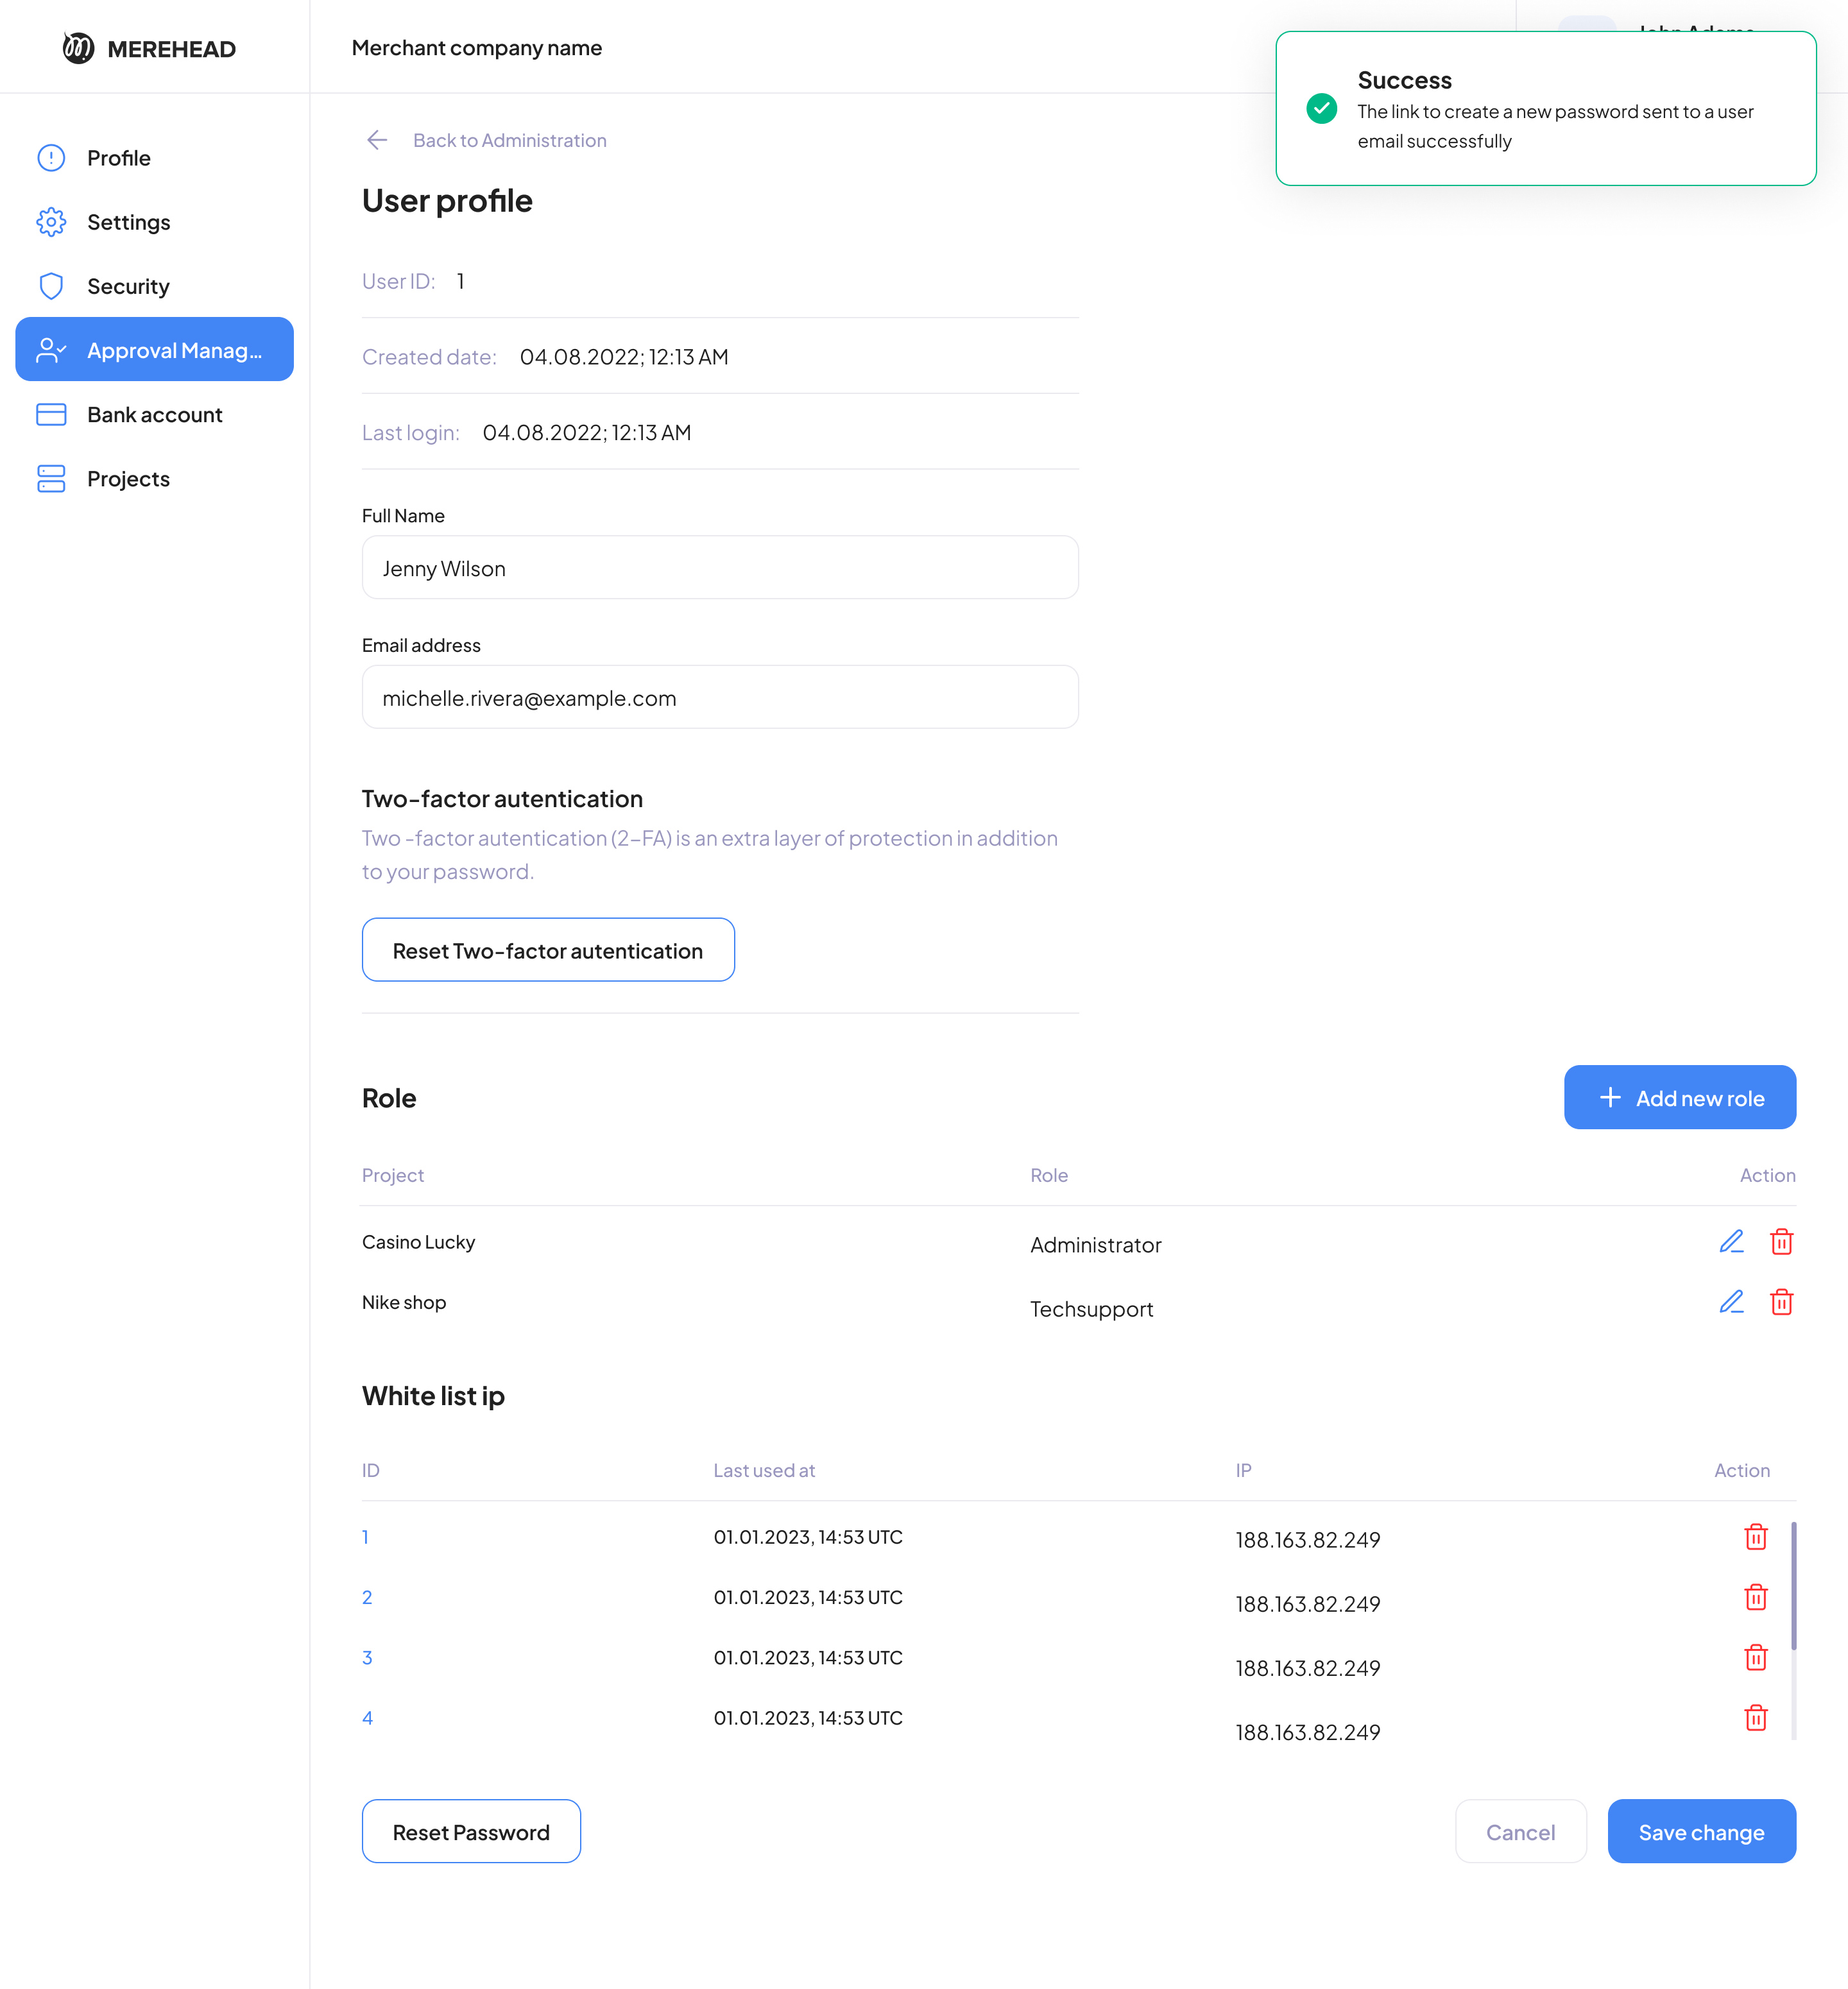Delete the Casino Lucky Administrator role

[x=1781, y=1242]
